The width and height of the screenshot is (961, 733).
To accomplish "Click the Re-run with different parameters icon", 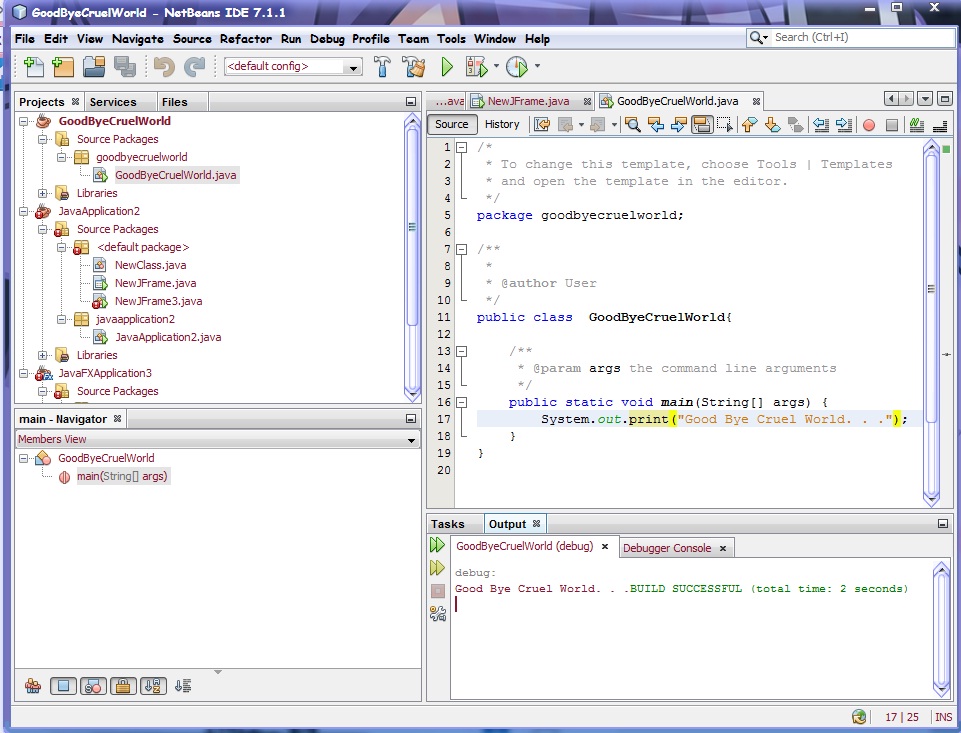I will click(x=437, y=568).
